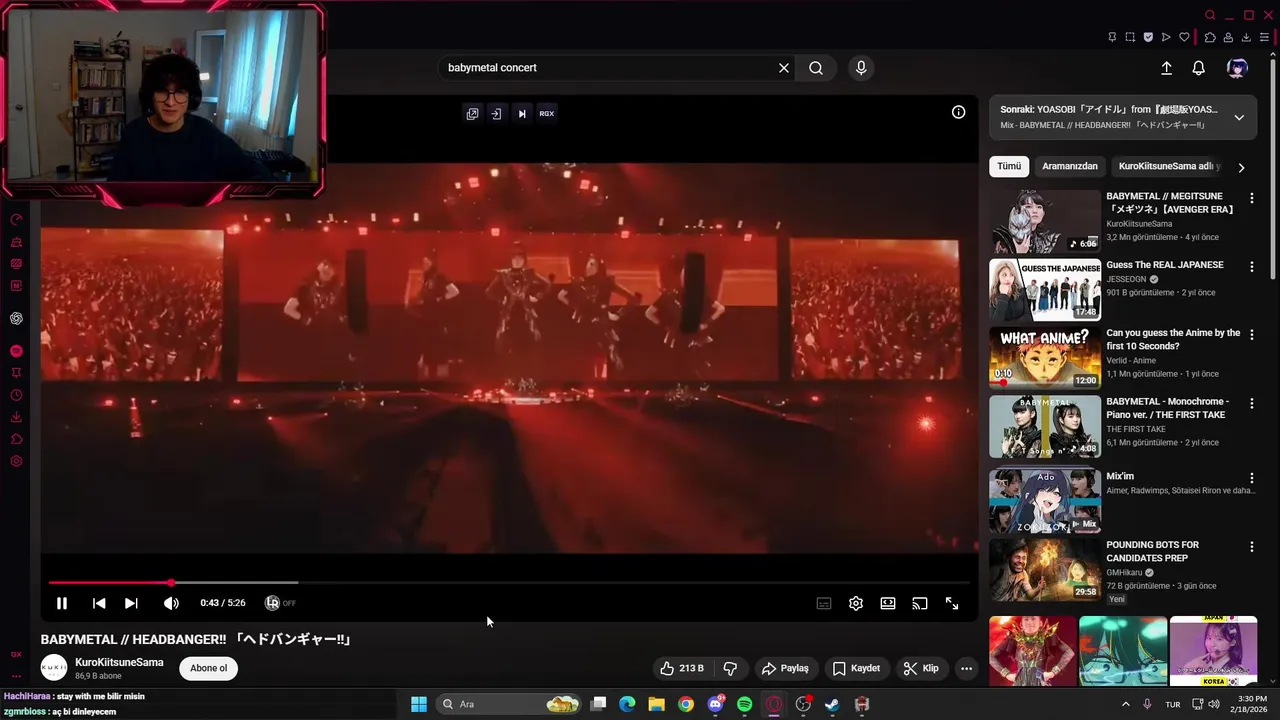Open options for Guess The REAL JAPANESE
This screenshot has width=1280, height=720.
pyautogui.click(x=1251, y=267)
